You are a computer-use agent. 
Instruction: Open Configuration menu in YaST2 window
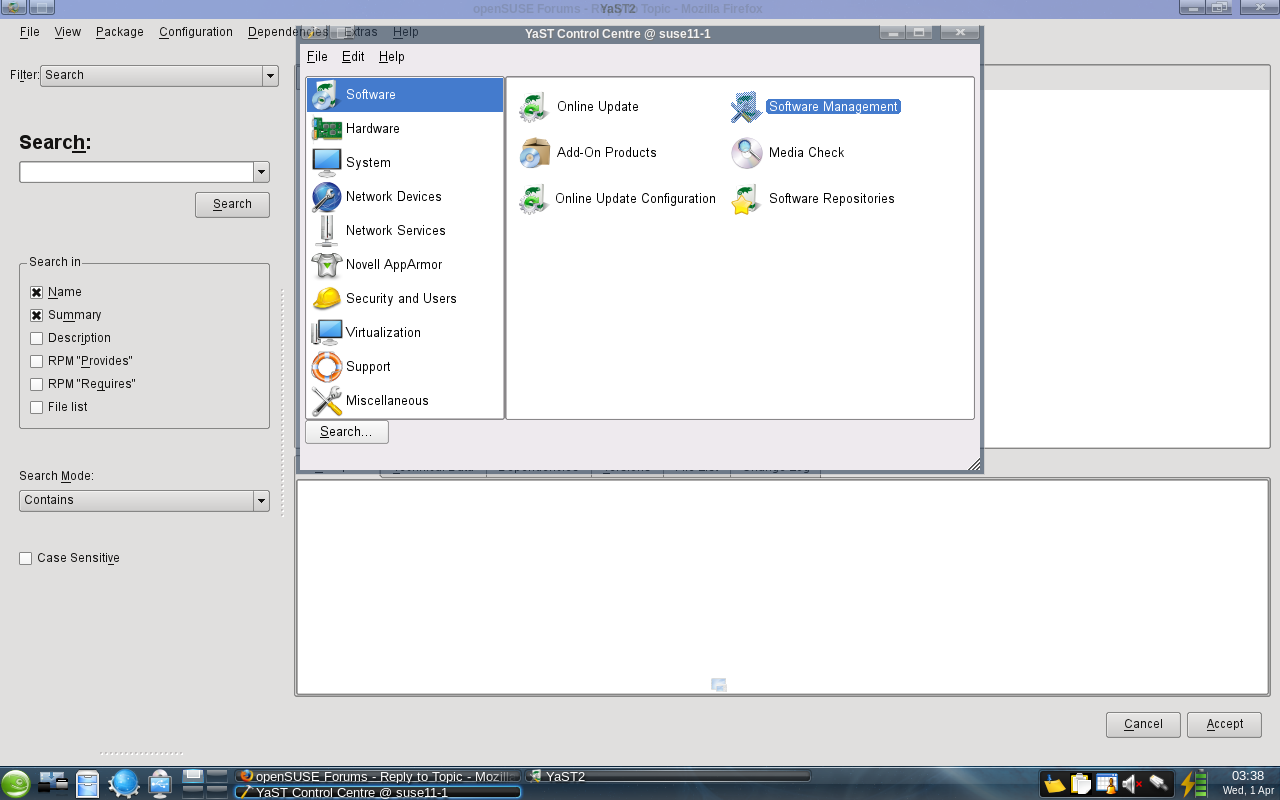pos(196,32)
